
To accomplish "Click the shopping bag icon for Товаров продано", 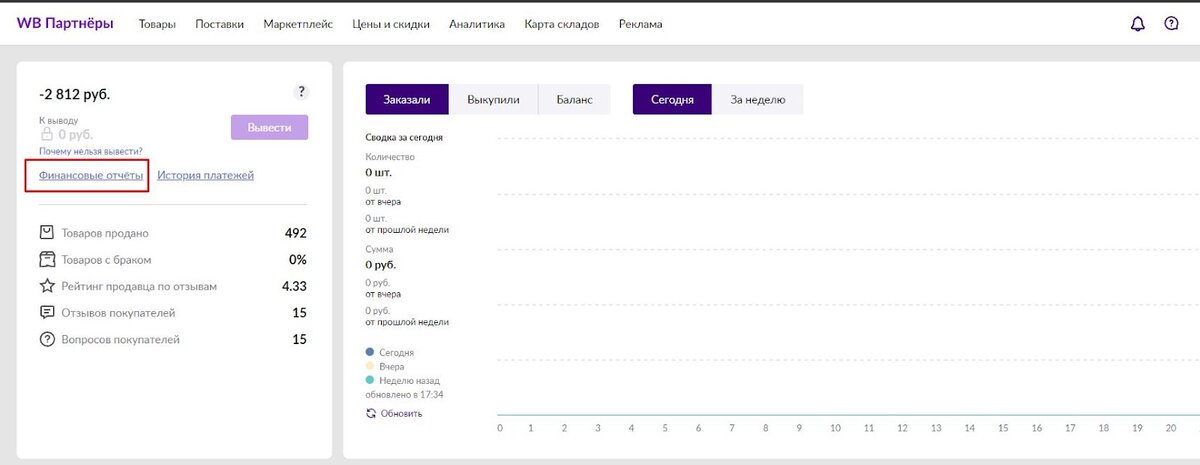I will point(46,233).
